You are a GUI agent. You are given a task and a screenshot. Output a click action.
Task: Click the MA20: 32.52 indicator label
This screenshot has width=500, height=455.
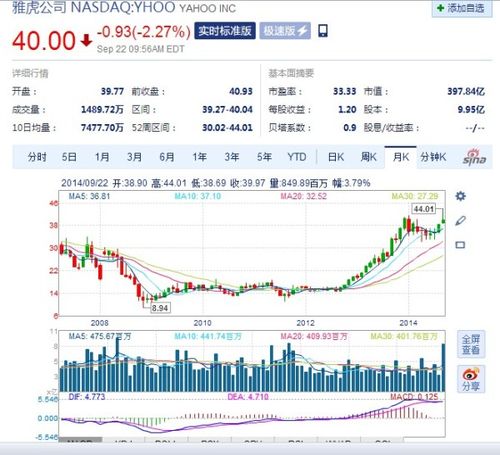pyautogui.click(x=303, y=196)
